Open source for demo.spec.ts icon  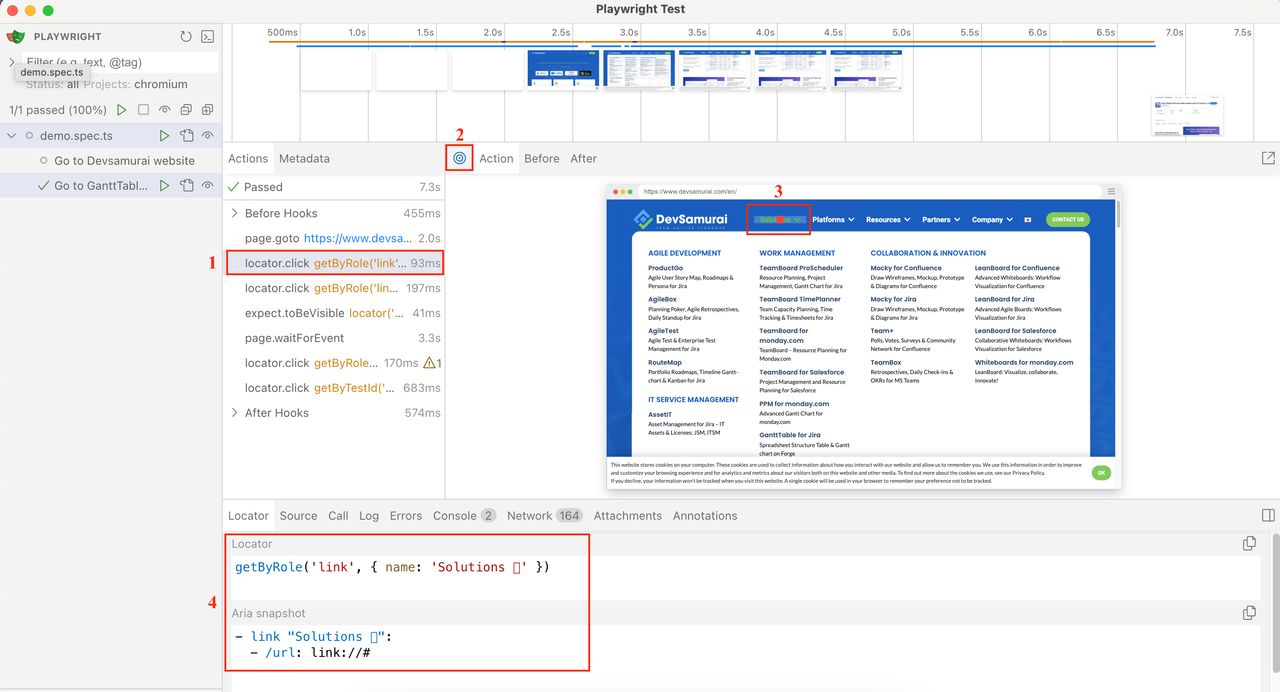click(x=186, y=136)
